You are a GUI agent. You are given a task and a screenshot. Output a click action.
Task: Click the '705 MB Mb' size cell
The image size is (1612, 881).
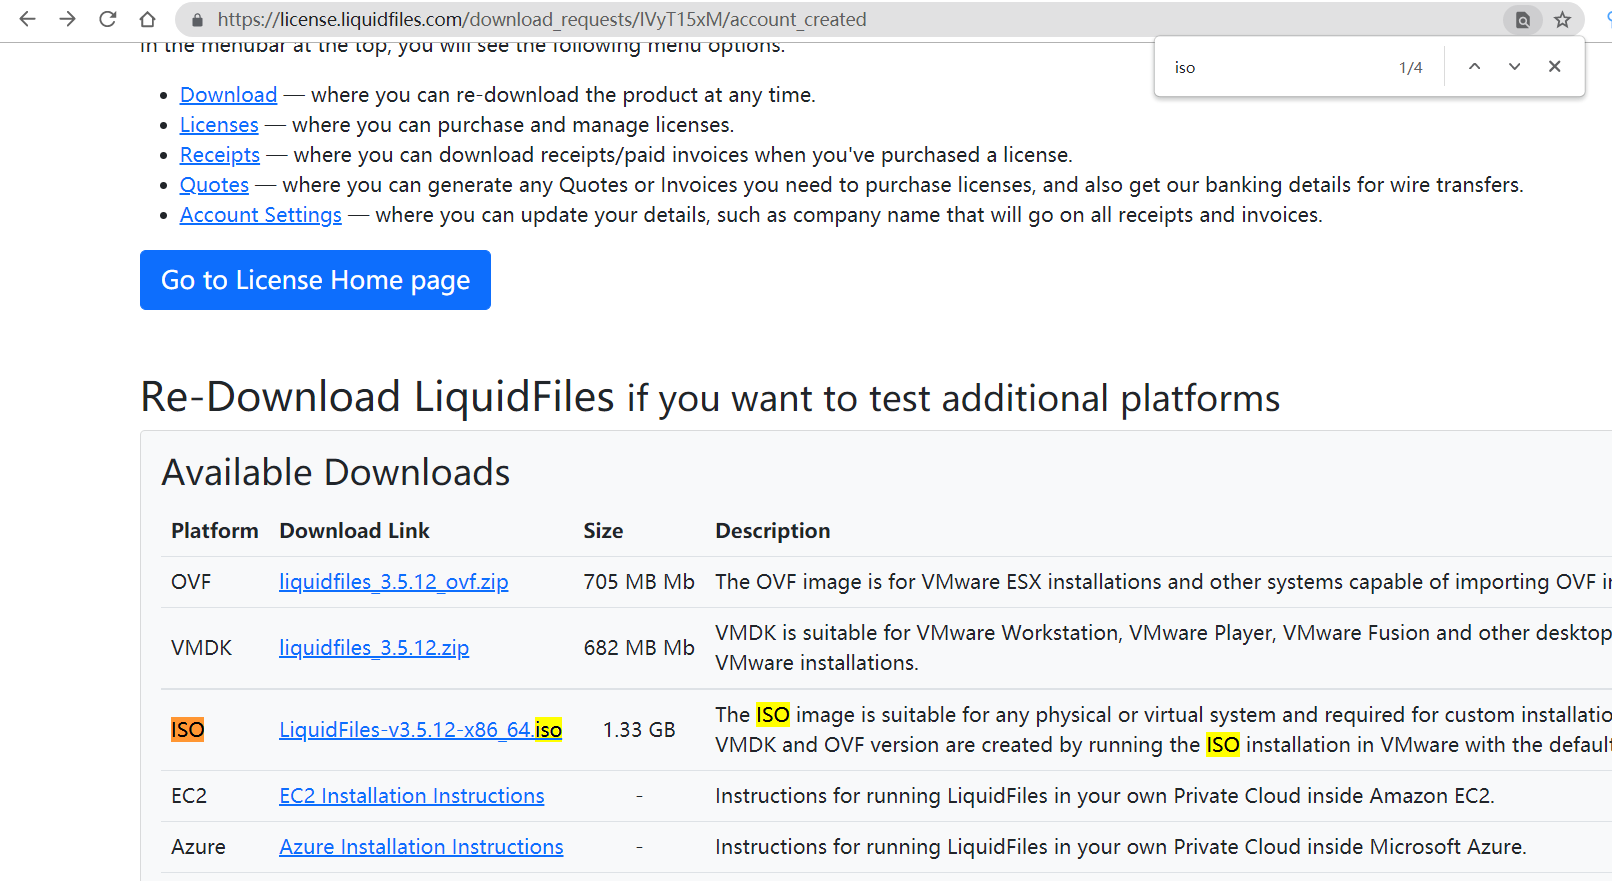click(x=639, y=582)
